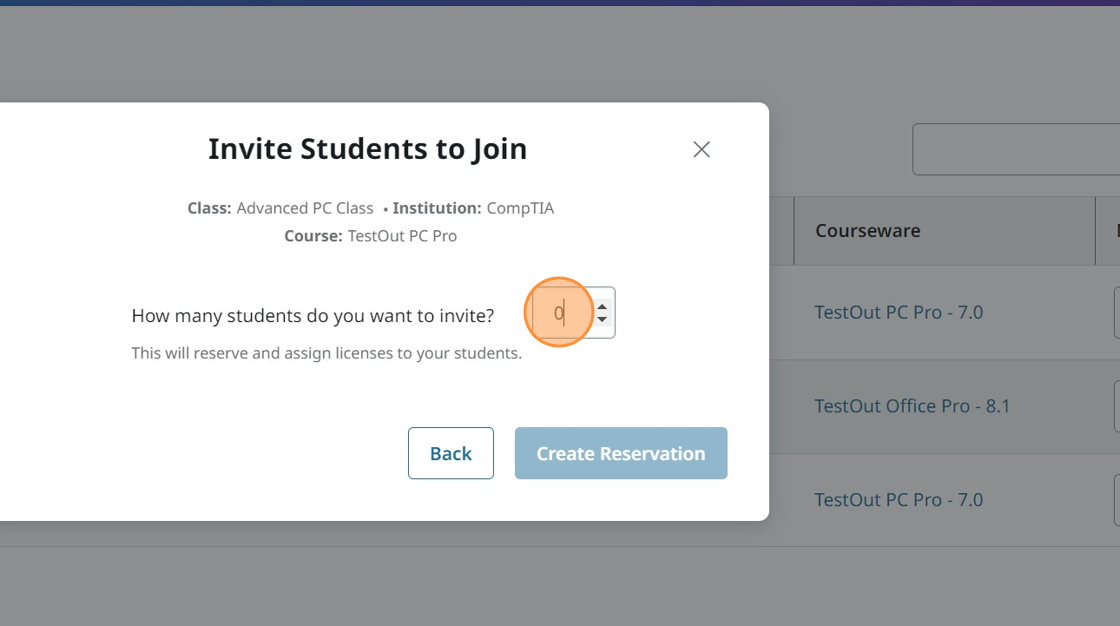This screenshot has height=626, width=1120.
Task: Click inside the empty search field
Action: 1020,148
